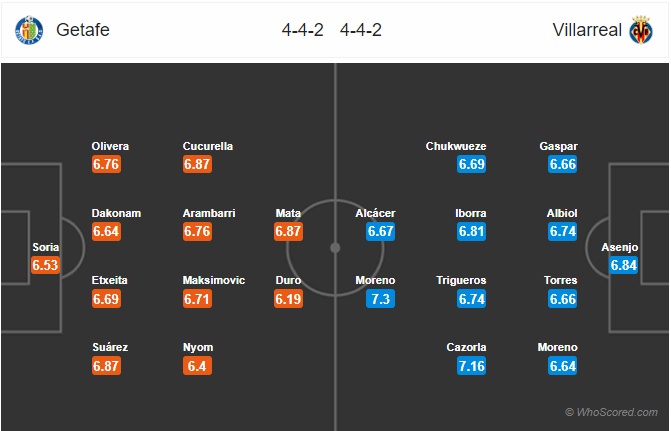Viewport: 671px width, 431px height.
Task: Click Getafe's 4-4-2 formation label
Action: (x=302, y=30)
